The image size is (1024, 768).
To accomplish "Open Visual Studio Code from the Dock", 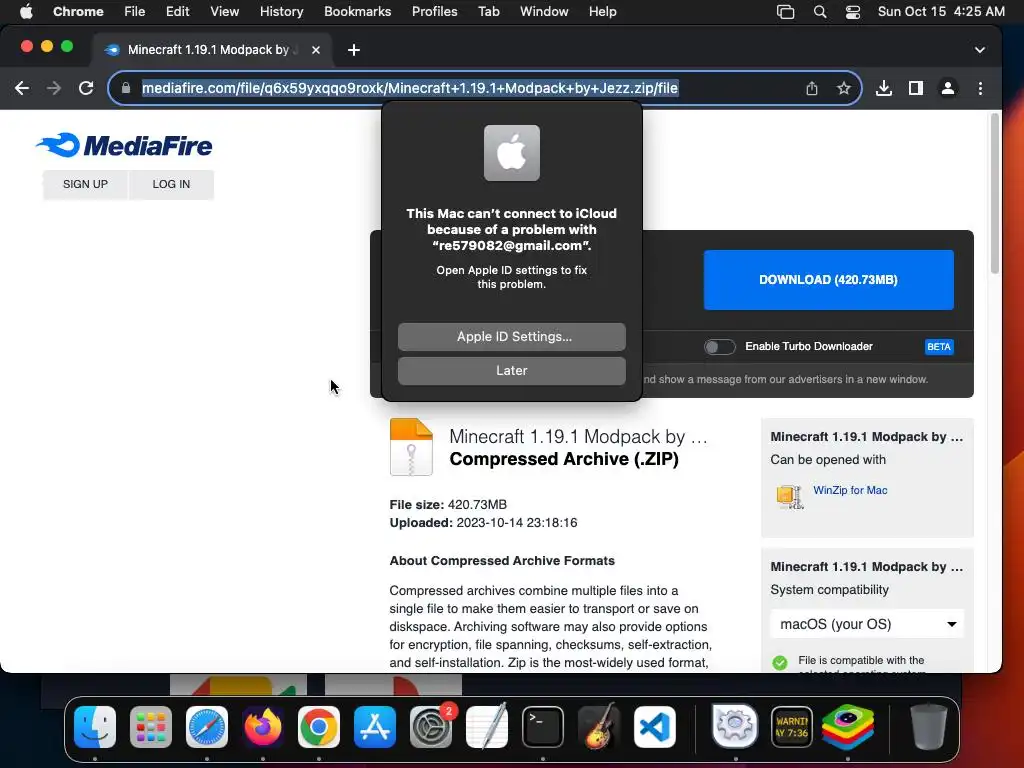I will point(654,727).
